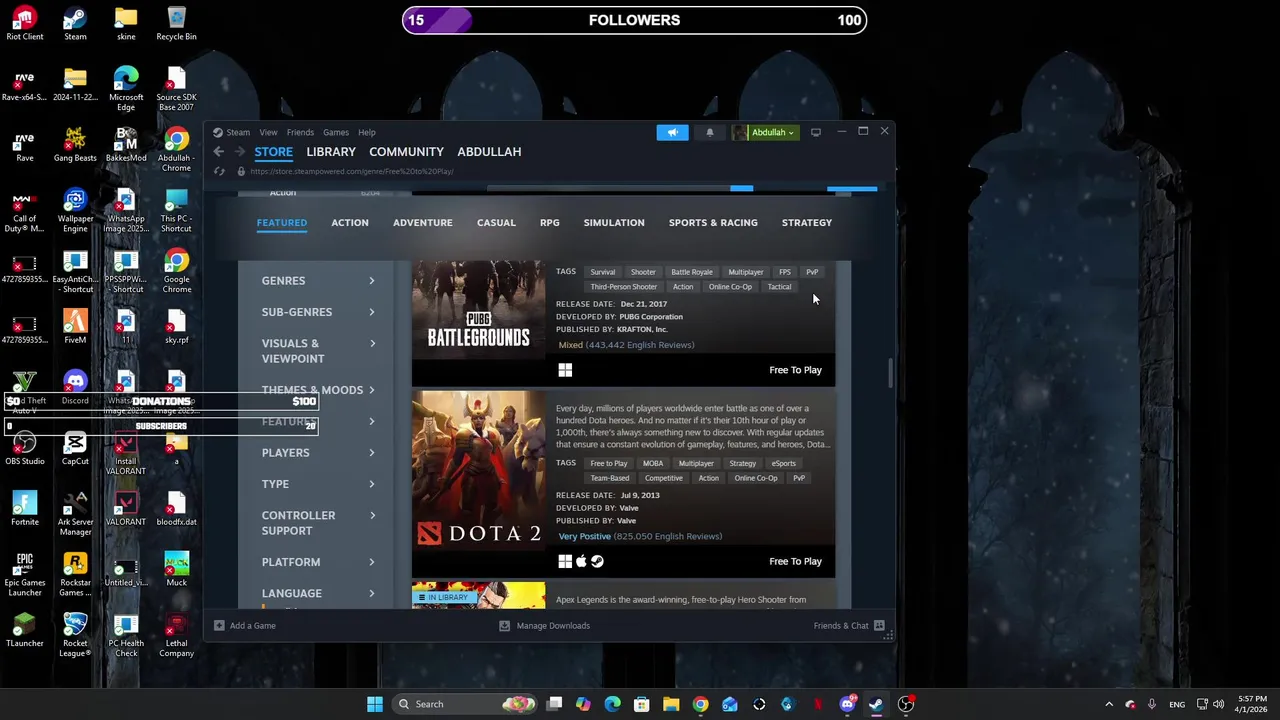Click the Windows taskbar Search box
The width and height of the screenshot is (1280, 720).
click(464, 704)
